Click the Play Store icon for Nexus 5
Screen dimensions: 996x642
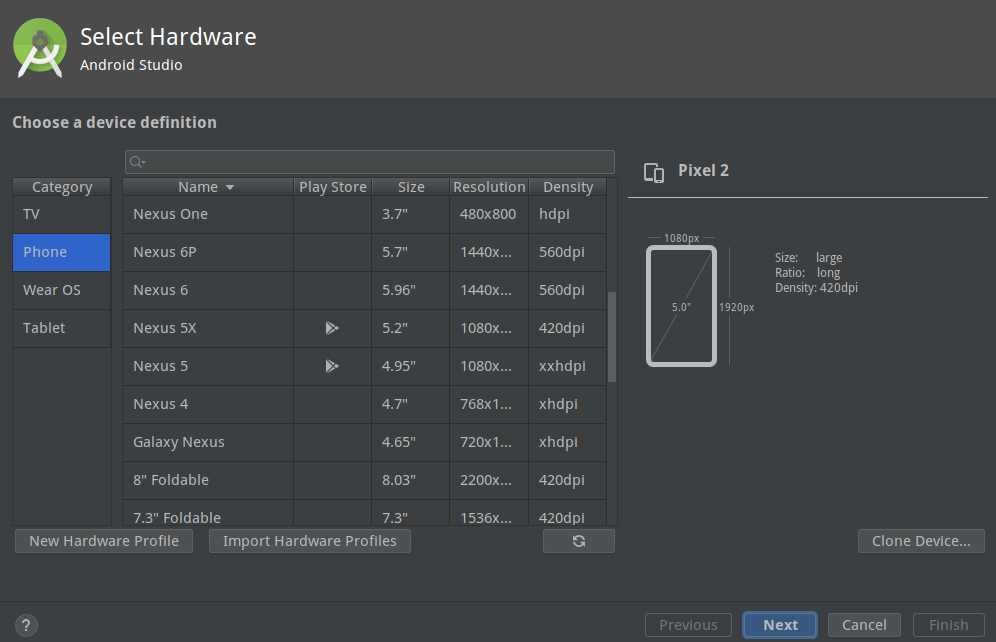pos(332,366)
